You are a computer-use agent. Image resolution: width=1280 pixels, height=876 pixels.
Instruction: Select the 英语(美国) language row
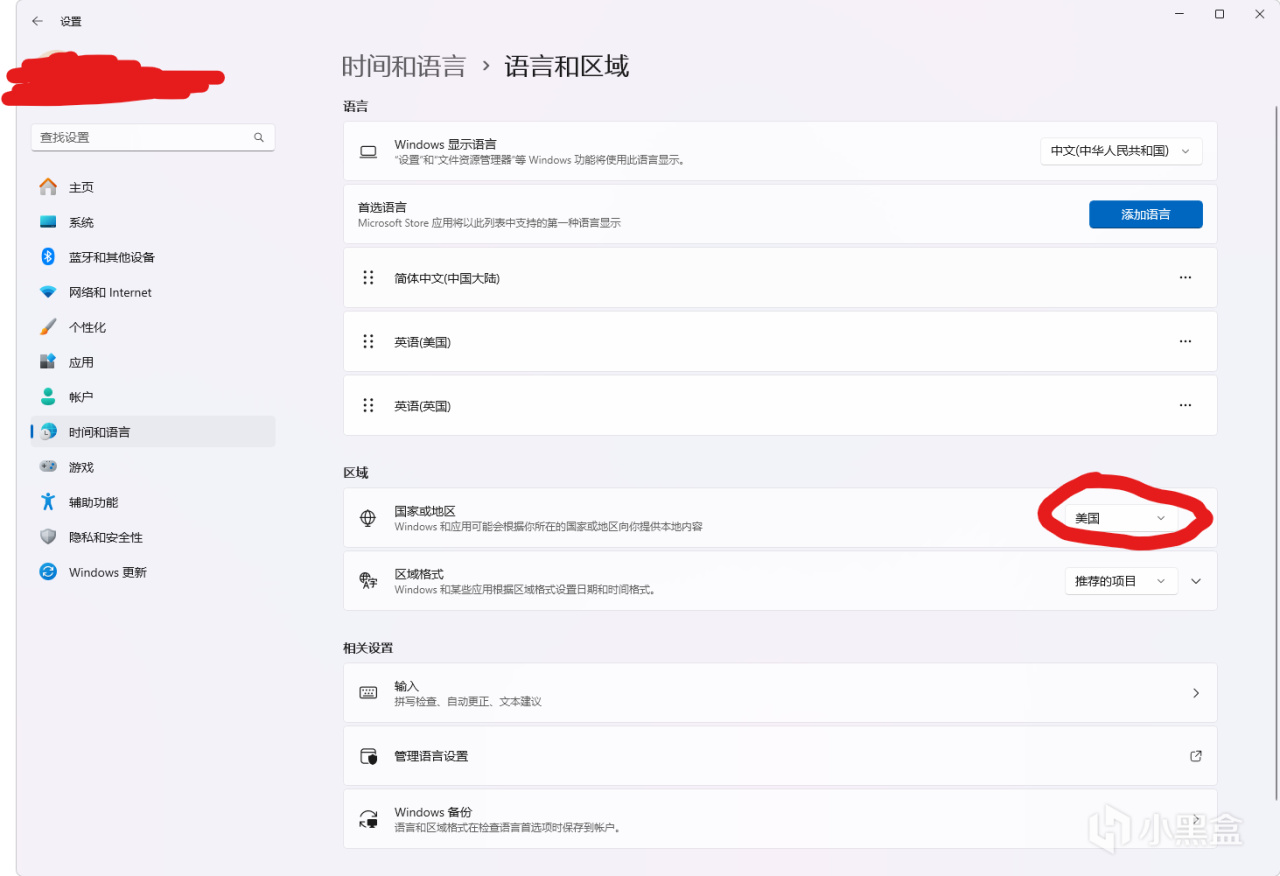[x=780, y=342]
